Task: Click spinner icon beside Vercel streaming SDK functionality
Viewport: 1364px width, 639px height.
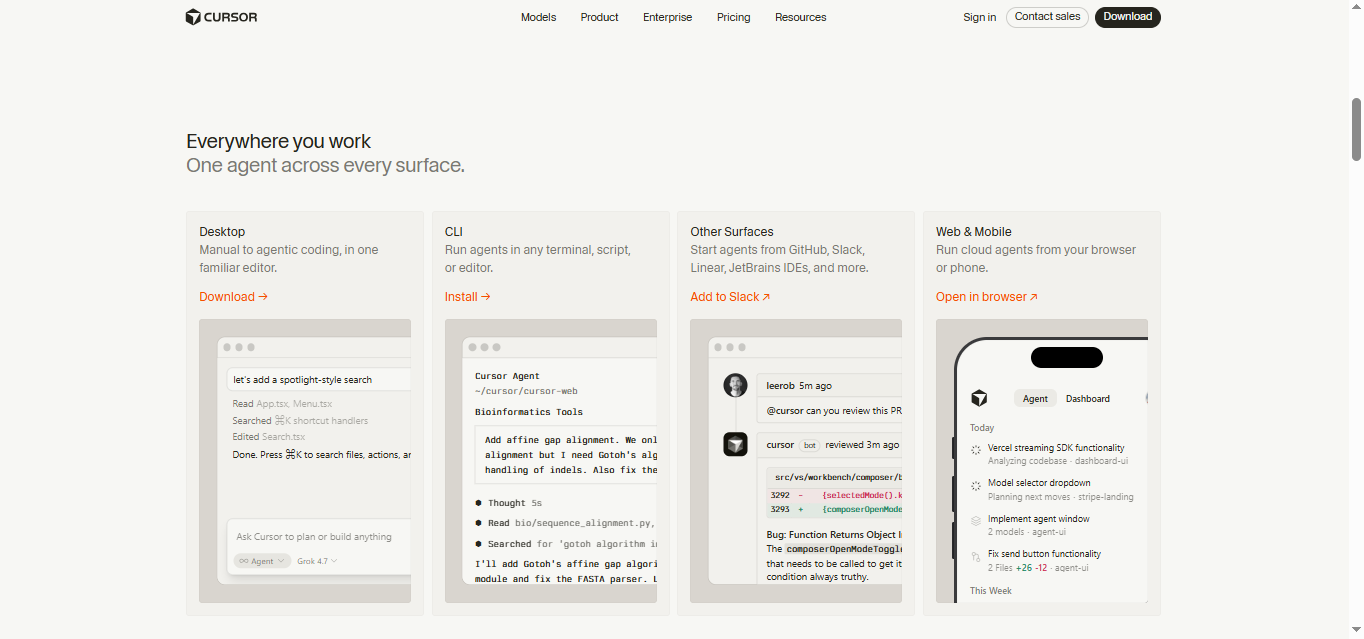Action: click(x=976, y=450)
